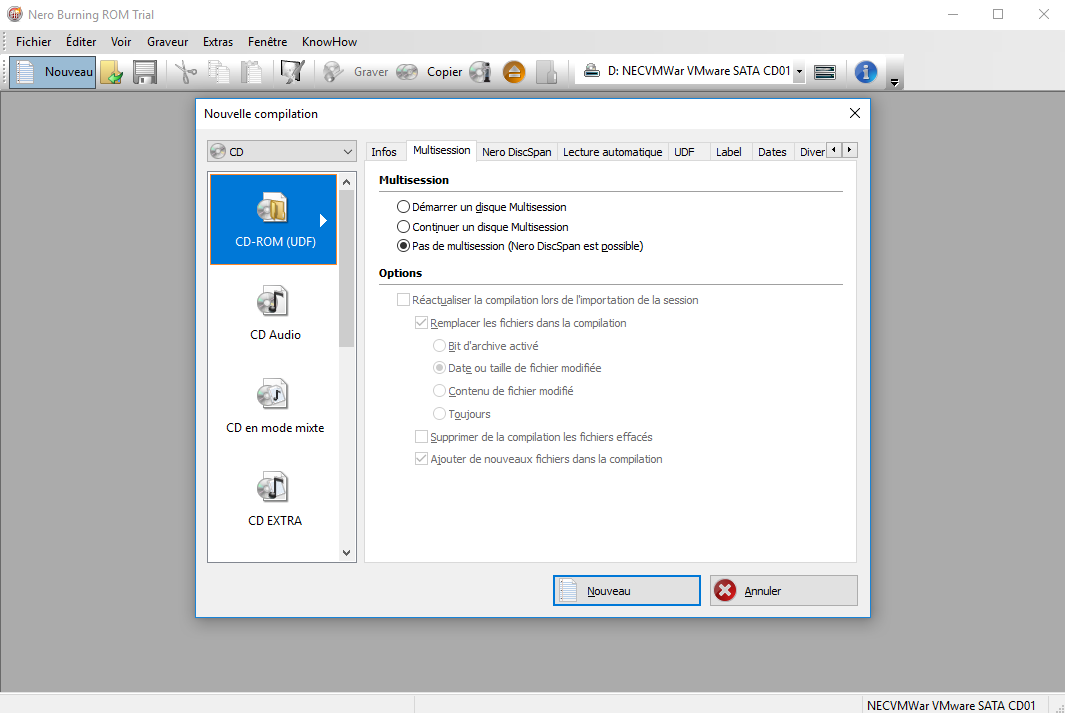
Task: Click the clipboard paste icon
Action: click(x=251, y=72)
